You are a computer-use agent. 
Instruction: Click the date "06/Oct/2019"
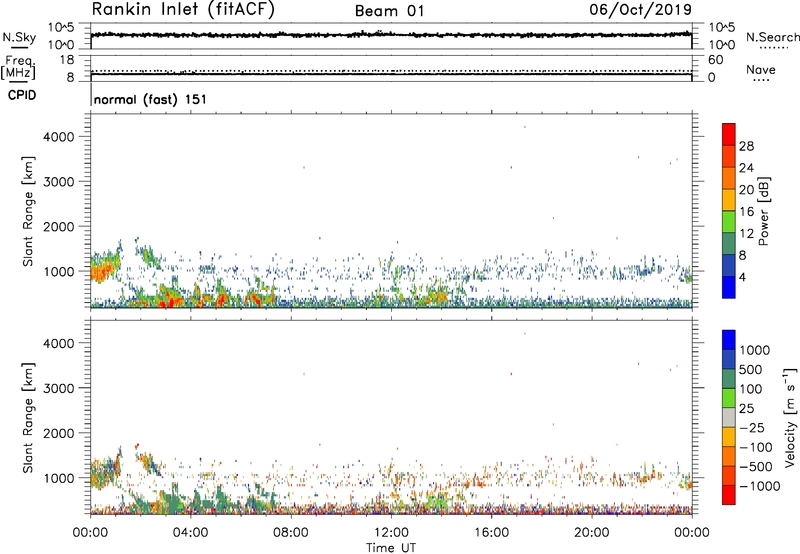[x=640, y=10]
